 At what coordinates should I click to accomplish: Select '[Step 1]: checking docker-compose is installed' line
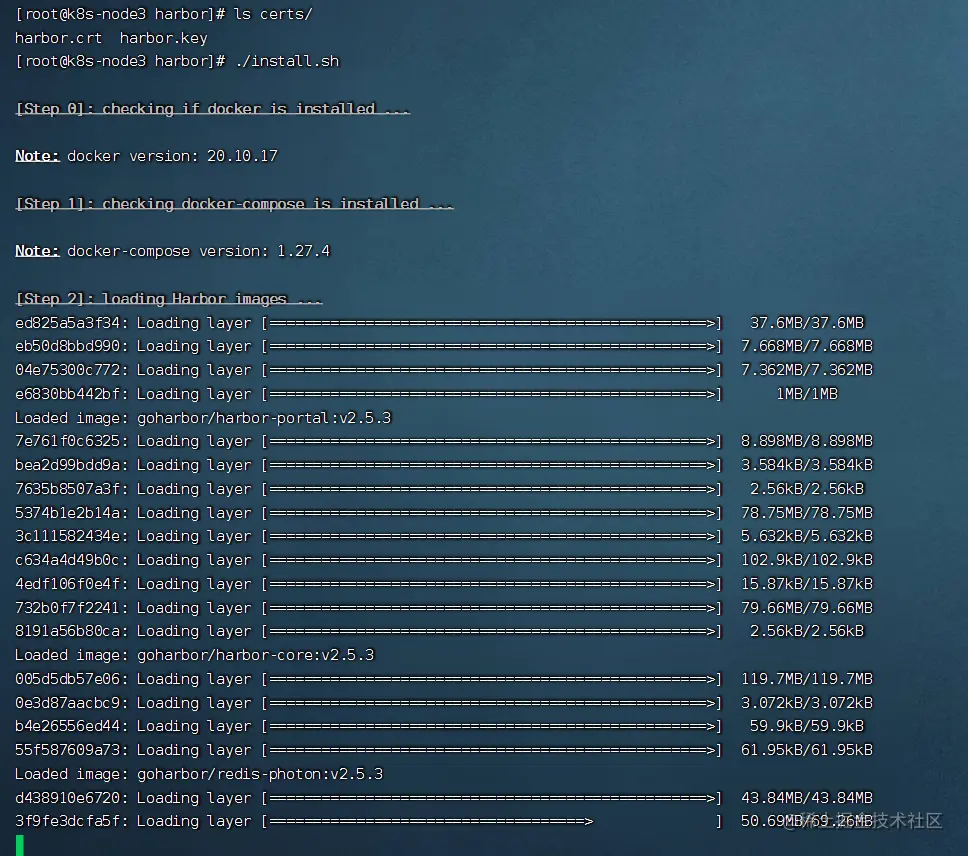(x=234, y=204)
